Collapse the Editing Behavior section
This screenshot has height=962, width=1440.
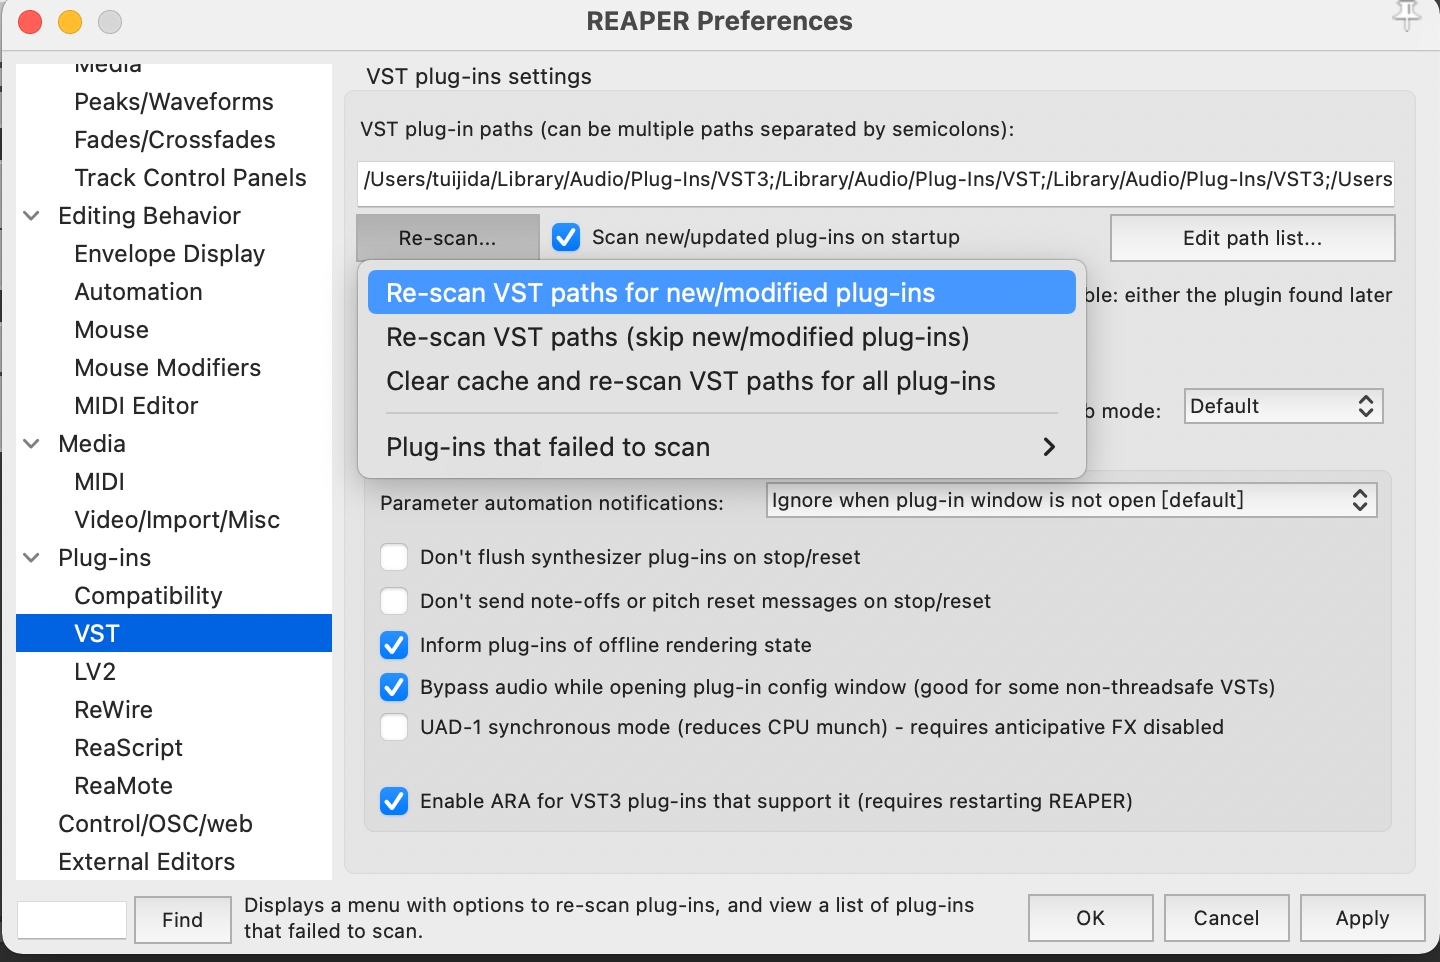pyautogui.click(x=32, y=216)
